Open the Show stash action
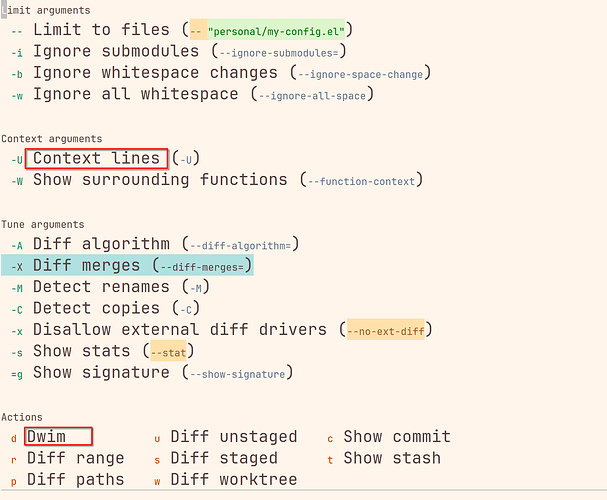This screenshot has width=607, height=500. 392,458
